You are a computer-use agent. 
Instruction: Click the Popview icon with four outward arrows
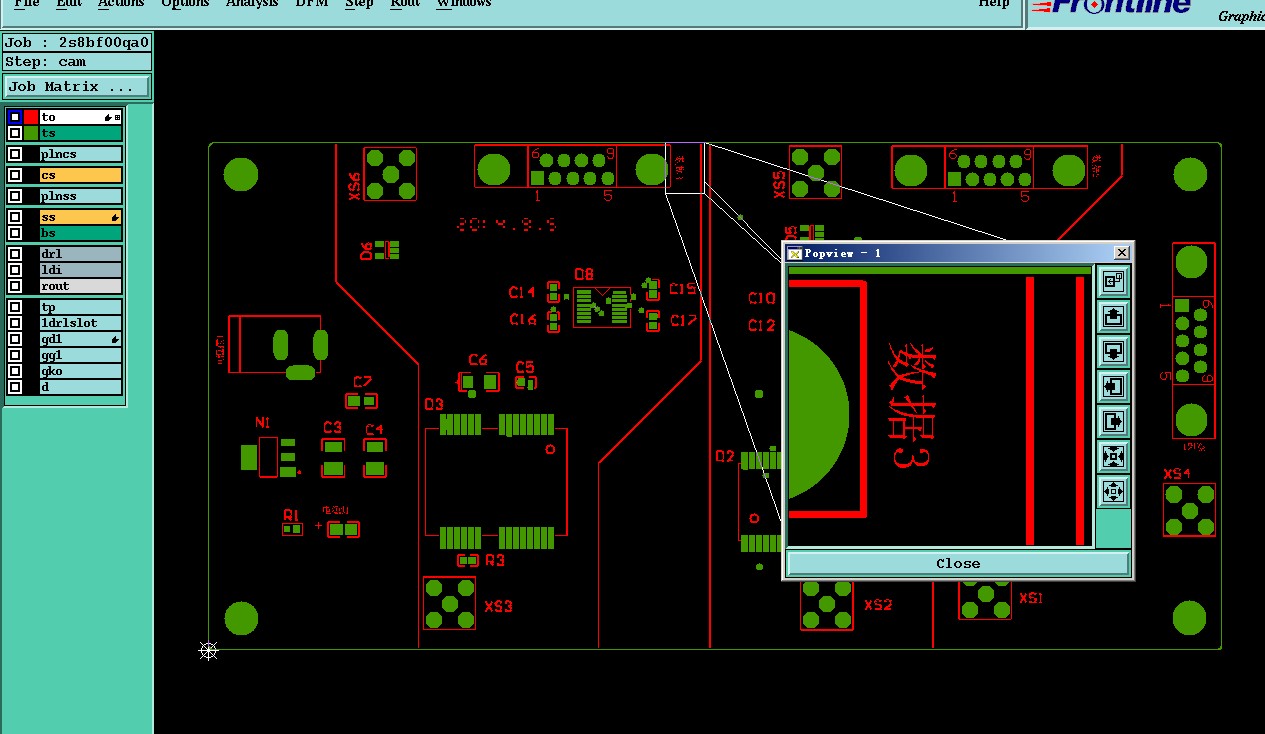coord(1113,491)
